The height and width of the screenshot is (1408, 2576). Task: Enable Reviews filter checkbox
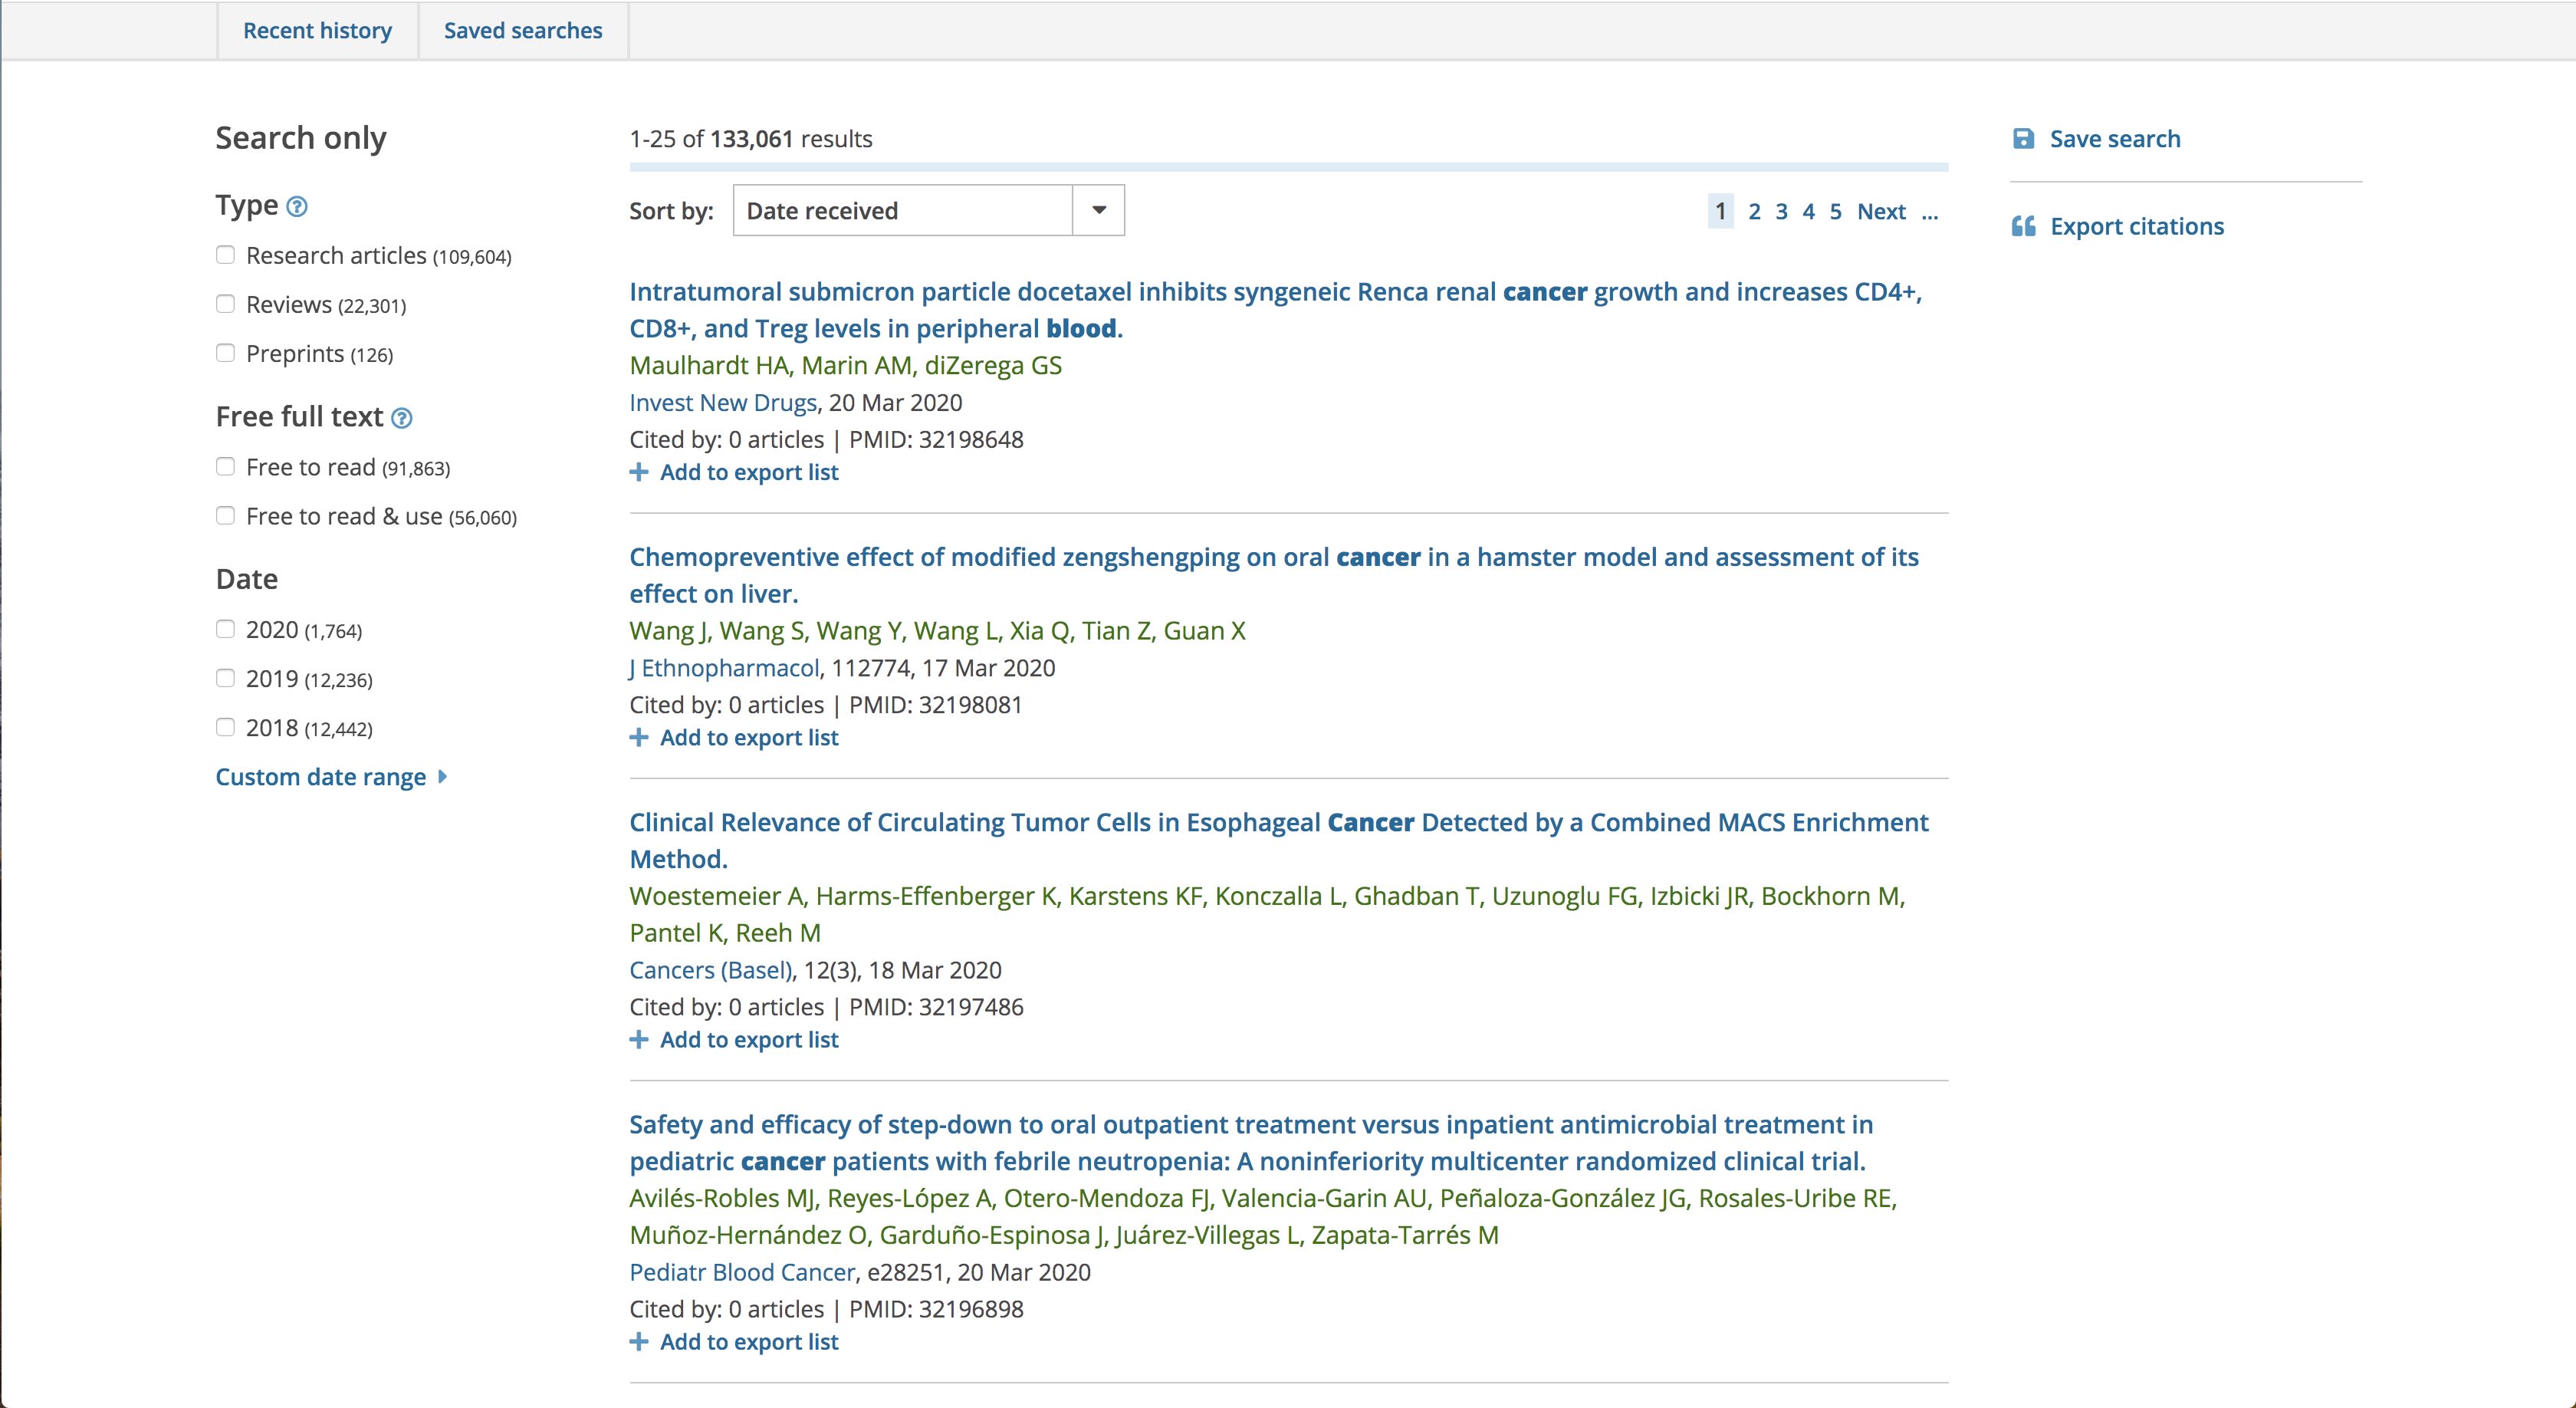click(224, 304)
